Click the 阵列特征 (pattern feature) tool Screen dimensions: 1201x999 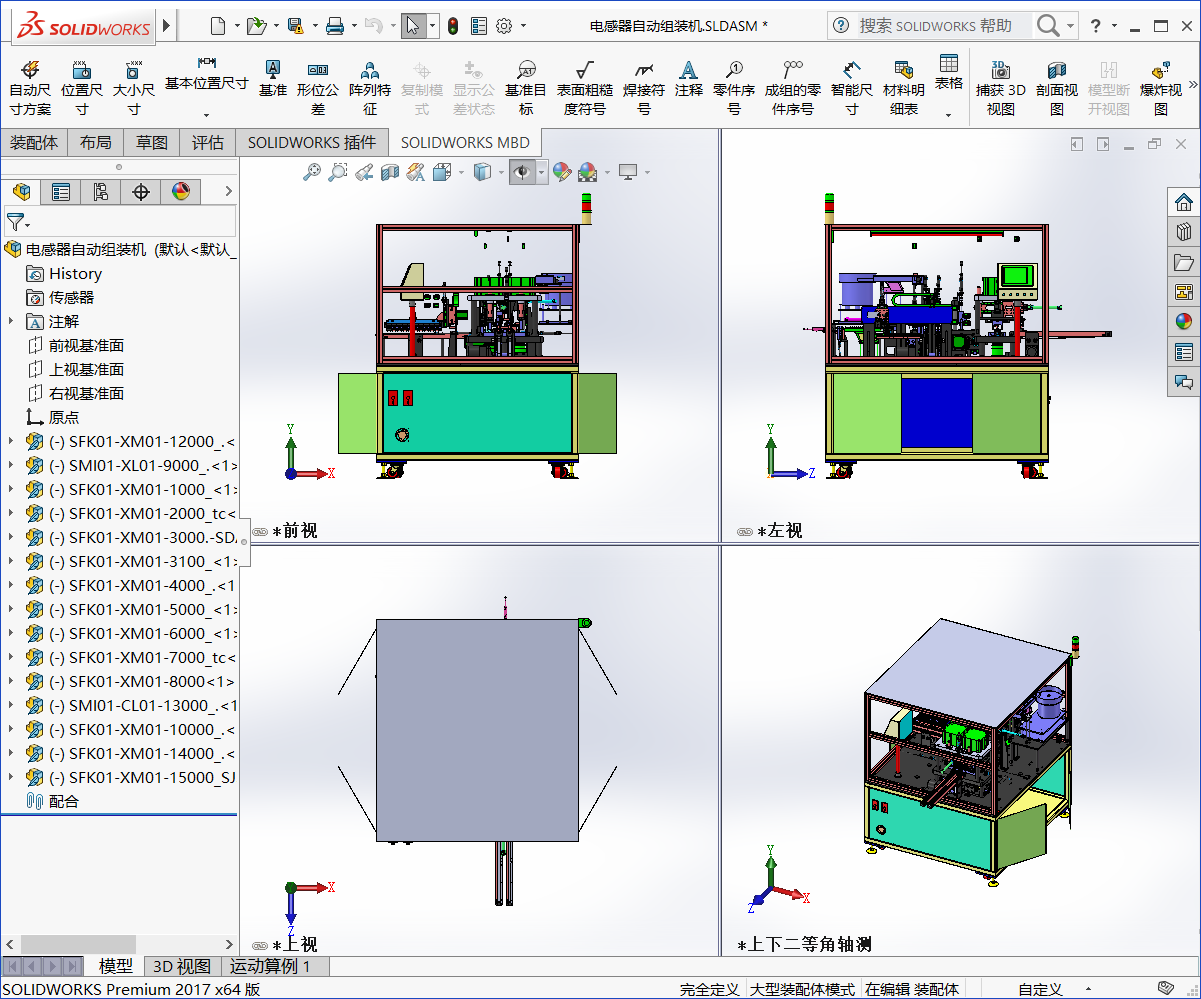(370, 87)
